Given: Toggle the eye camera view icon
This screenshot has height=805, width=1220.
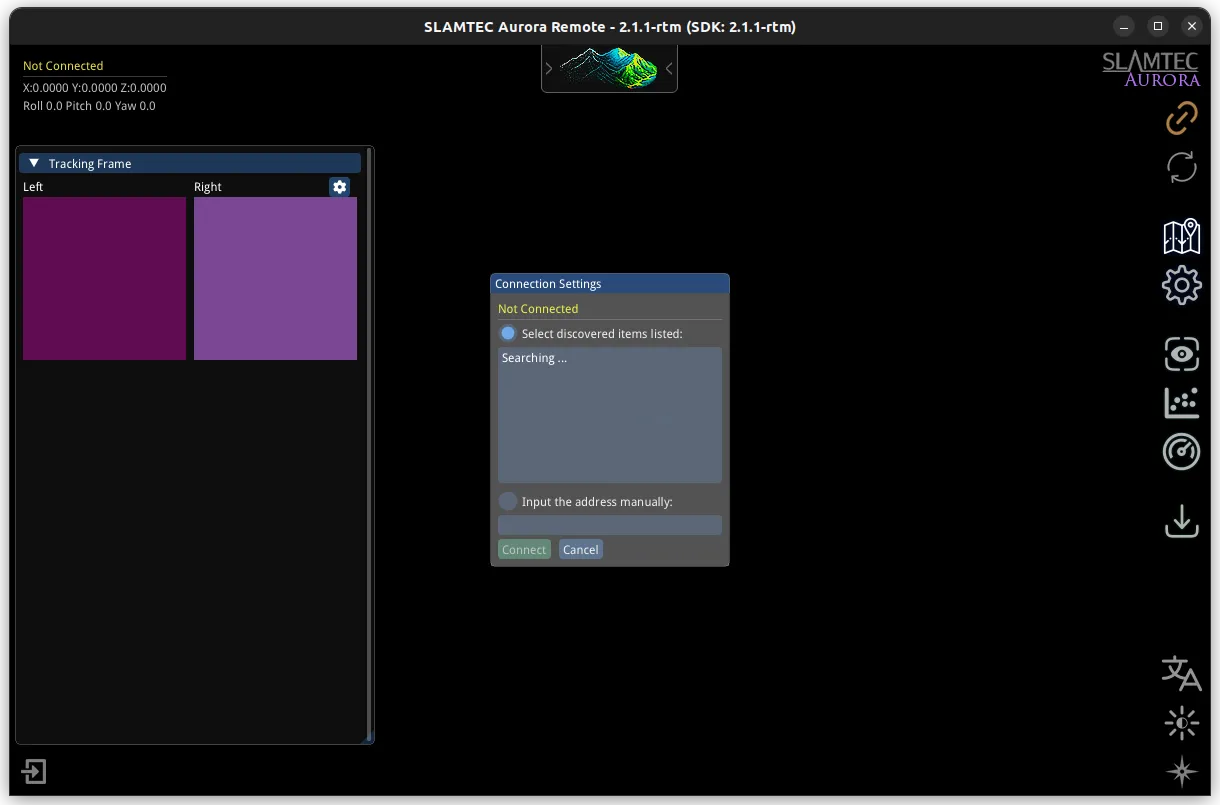Looking at the screenshot, I should click(x=1182, y=354).
